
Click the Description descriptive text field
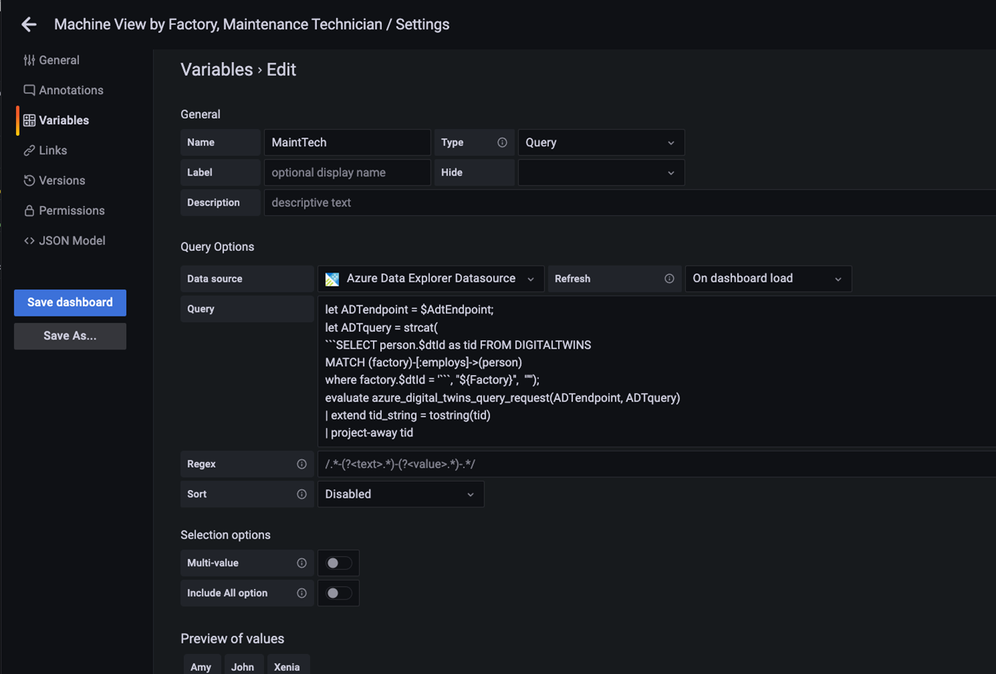pyautogui.click(x=630, y=203)
